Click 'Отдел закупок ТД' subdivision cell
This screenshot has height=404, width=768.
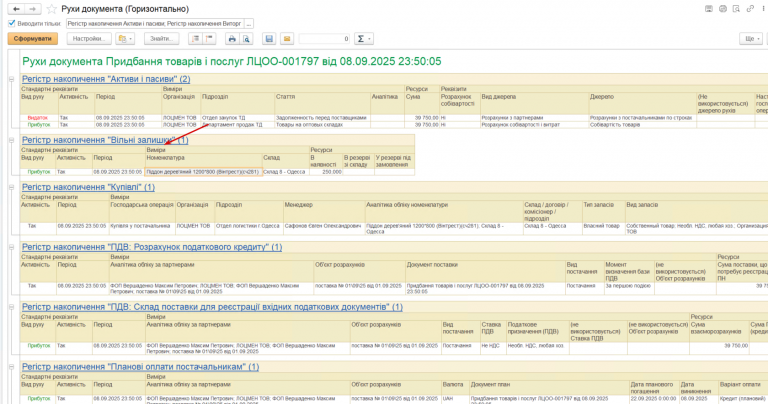tap(238, 118)
